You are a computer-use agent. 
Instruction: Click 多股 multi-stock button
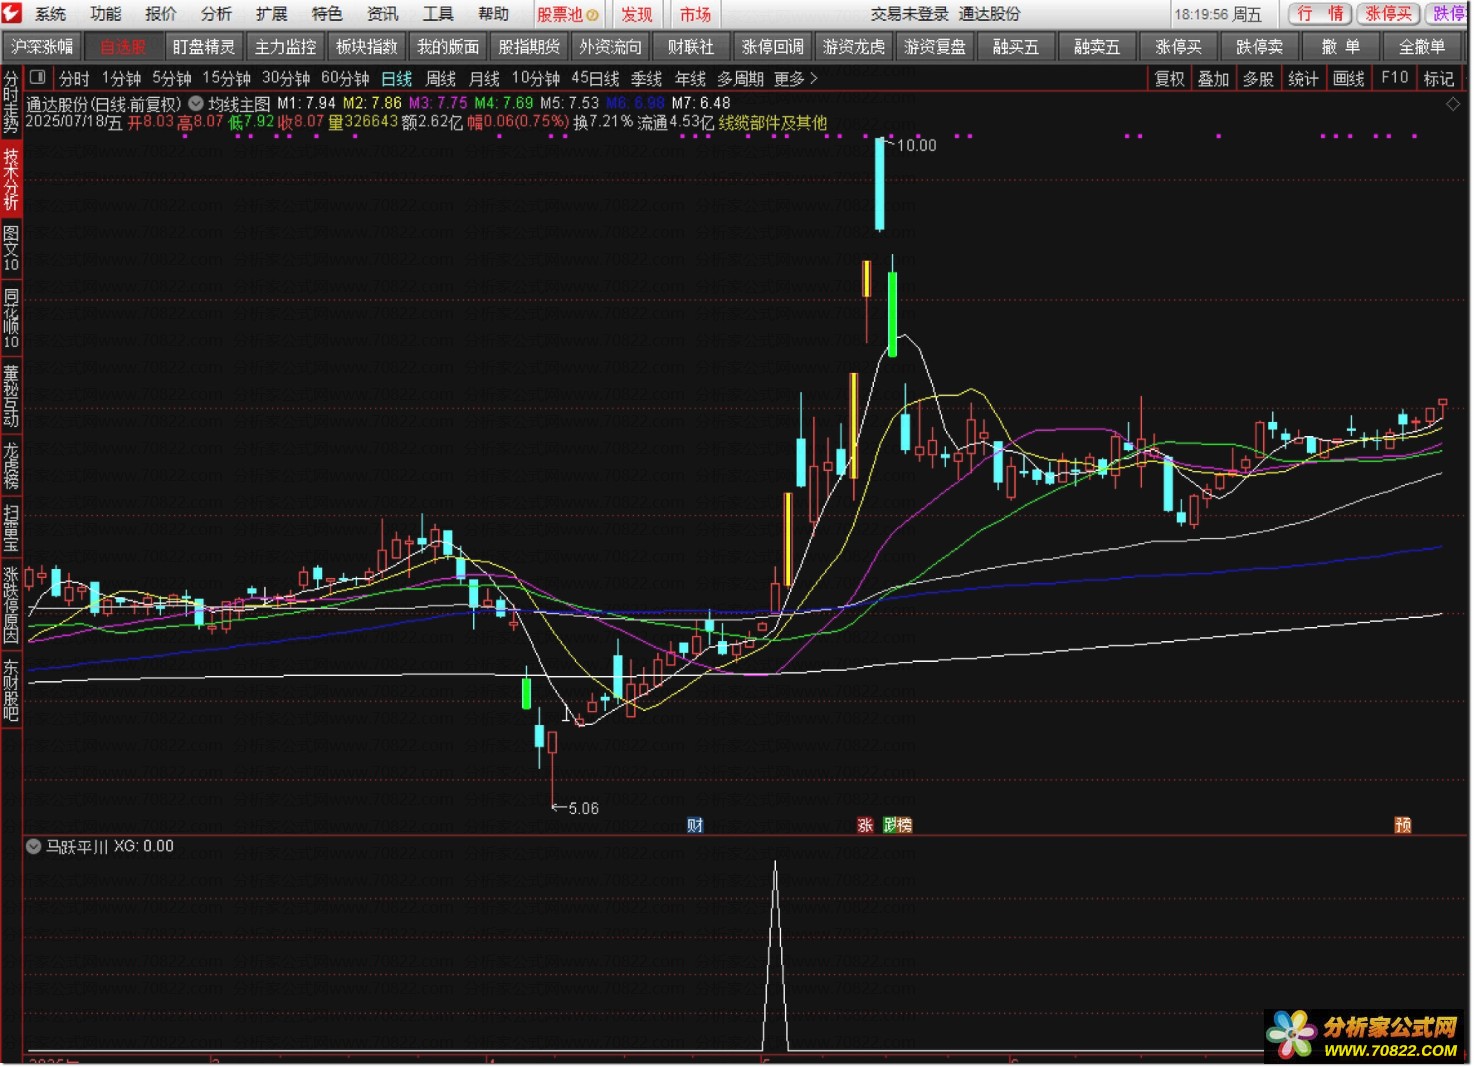1258,78
